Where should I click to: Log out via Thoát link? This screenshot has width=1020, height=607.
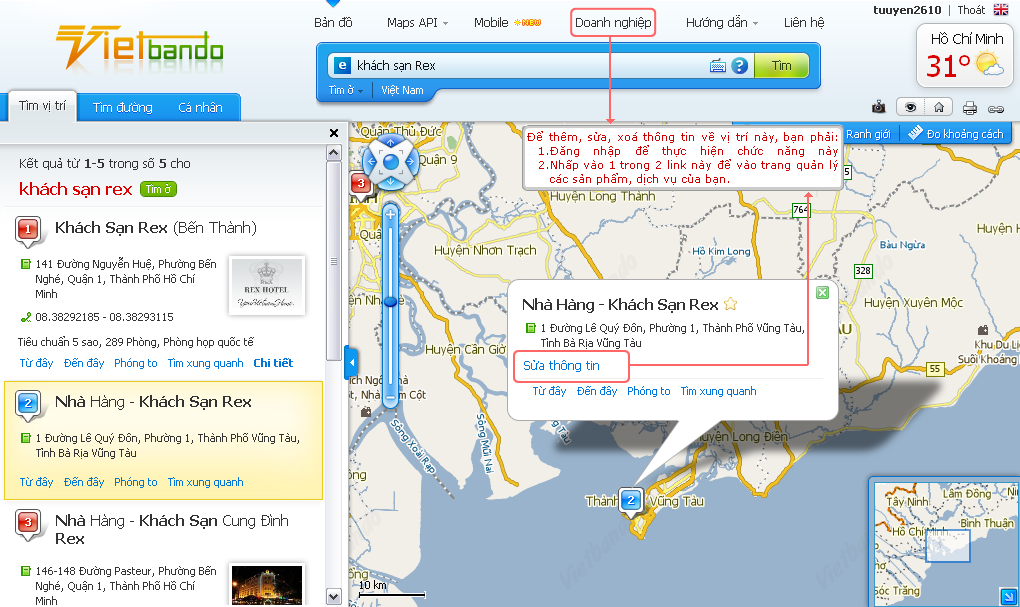coord(971,10)
